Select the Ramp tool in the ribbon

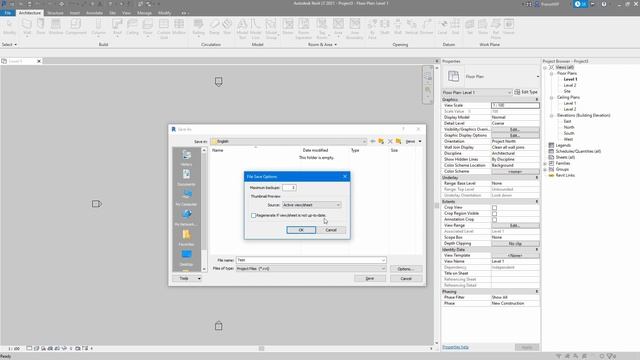[x=214, y=27]
